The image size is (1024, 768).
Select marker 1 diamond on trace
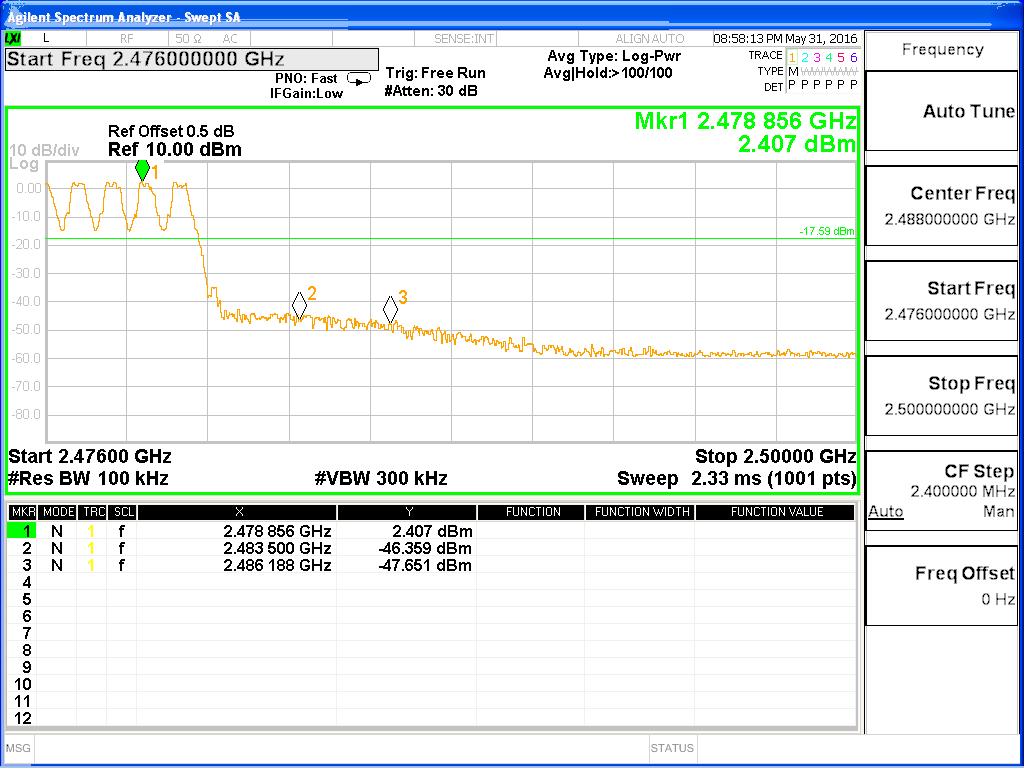142,170
